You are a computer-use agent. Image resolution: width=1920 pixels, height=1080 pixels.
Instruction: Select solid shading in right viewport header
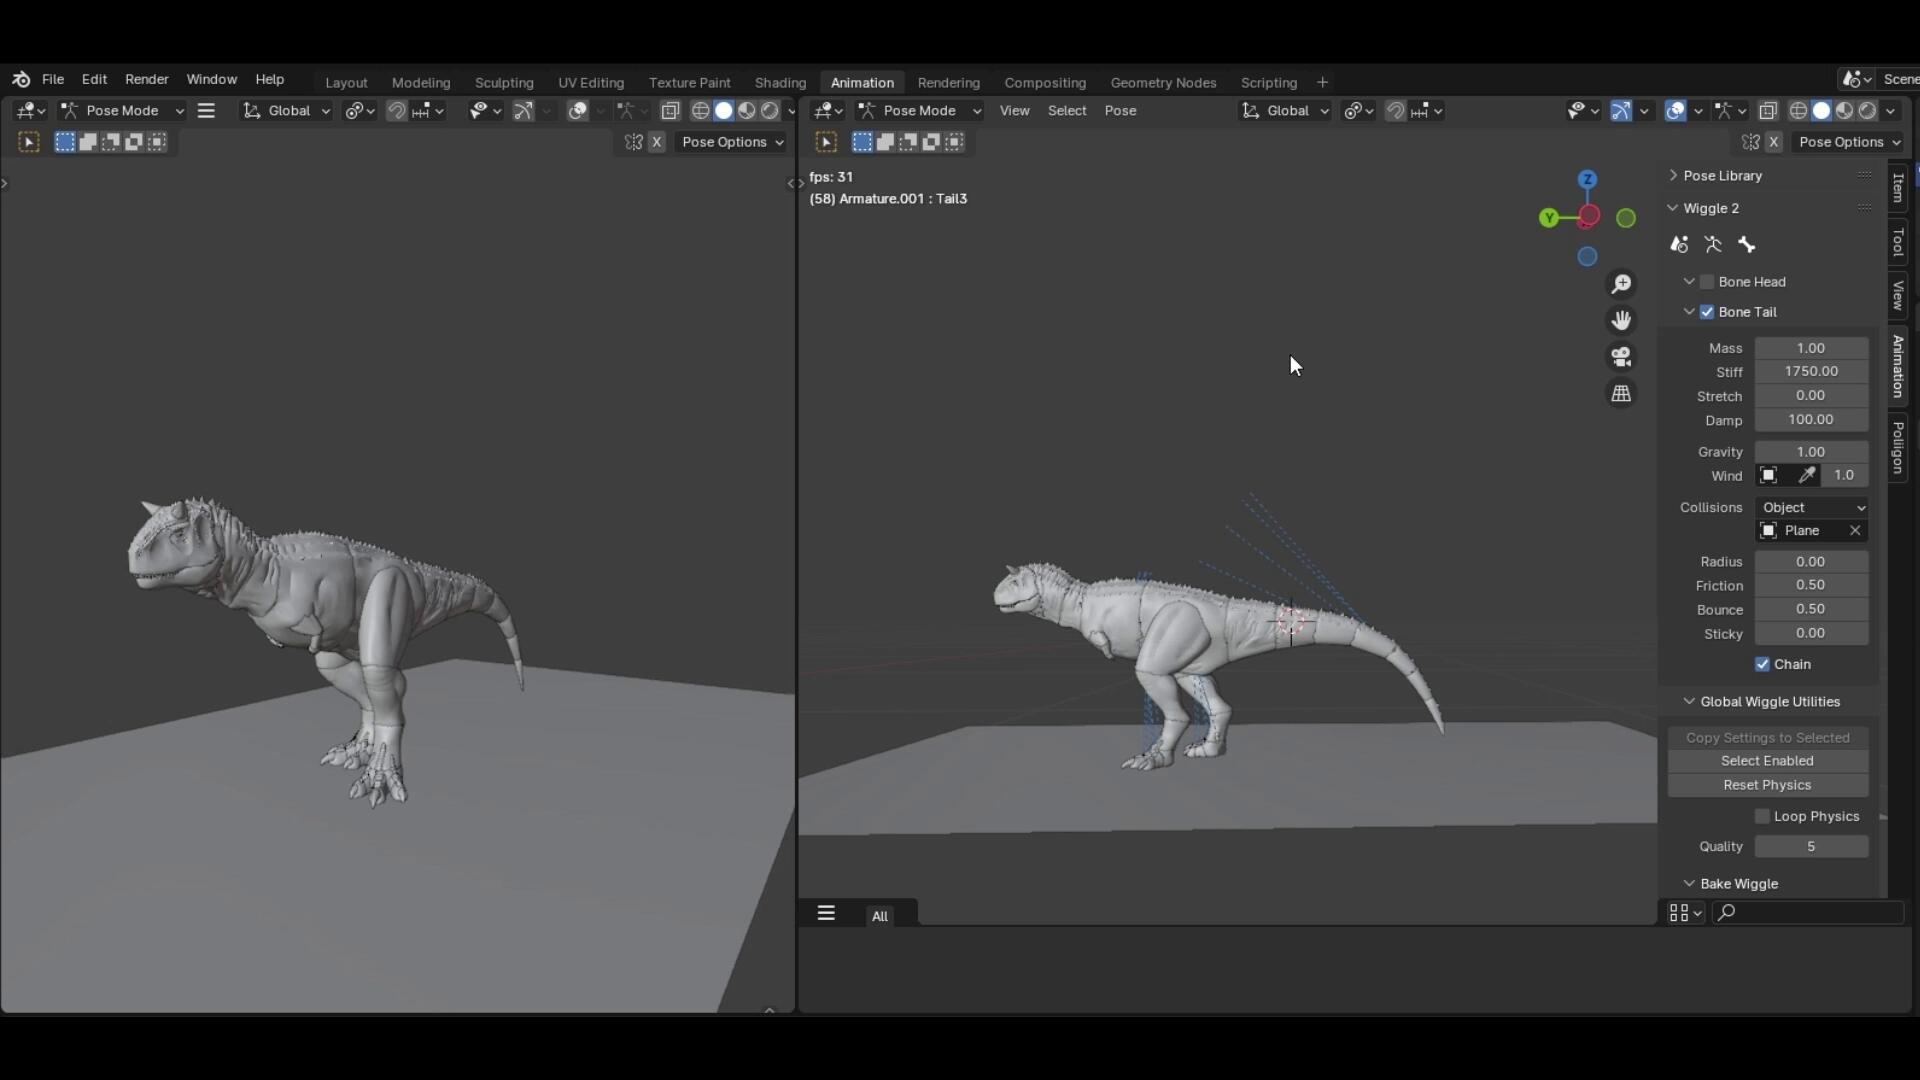click(1821, 111)
